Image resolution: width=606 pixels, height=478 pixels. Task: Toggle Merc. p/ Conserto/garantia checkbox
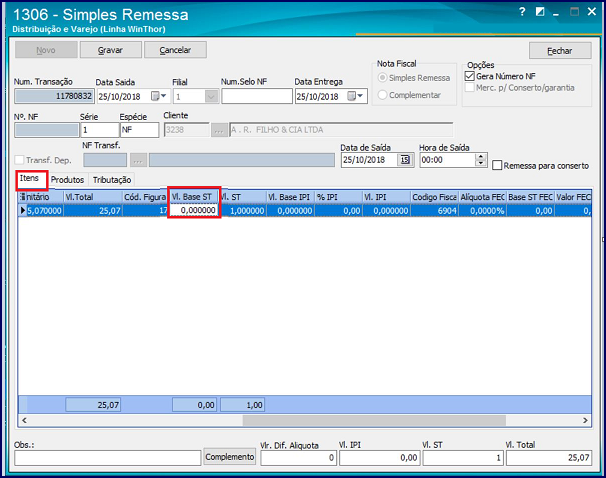(470, 88)
